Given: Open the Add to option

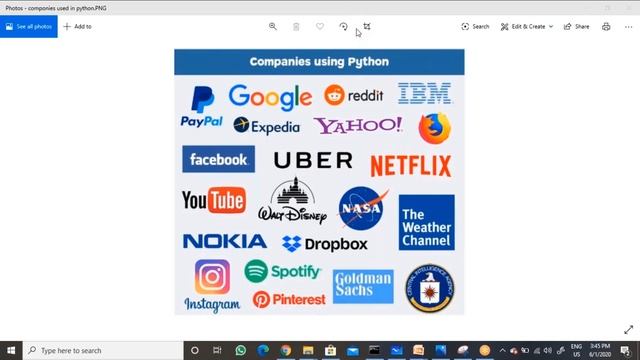Looking at the screenshot, I should tap(78, 27).
